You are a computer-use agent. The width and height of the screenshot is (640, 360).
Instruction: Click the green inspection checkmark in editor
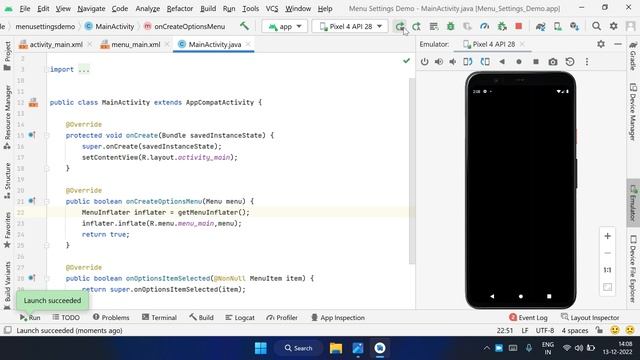click(x=406, y=61)
